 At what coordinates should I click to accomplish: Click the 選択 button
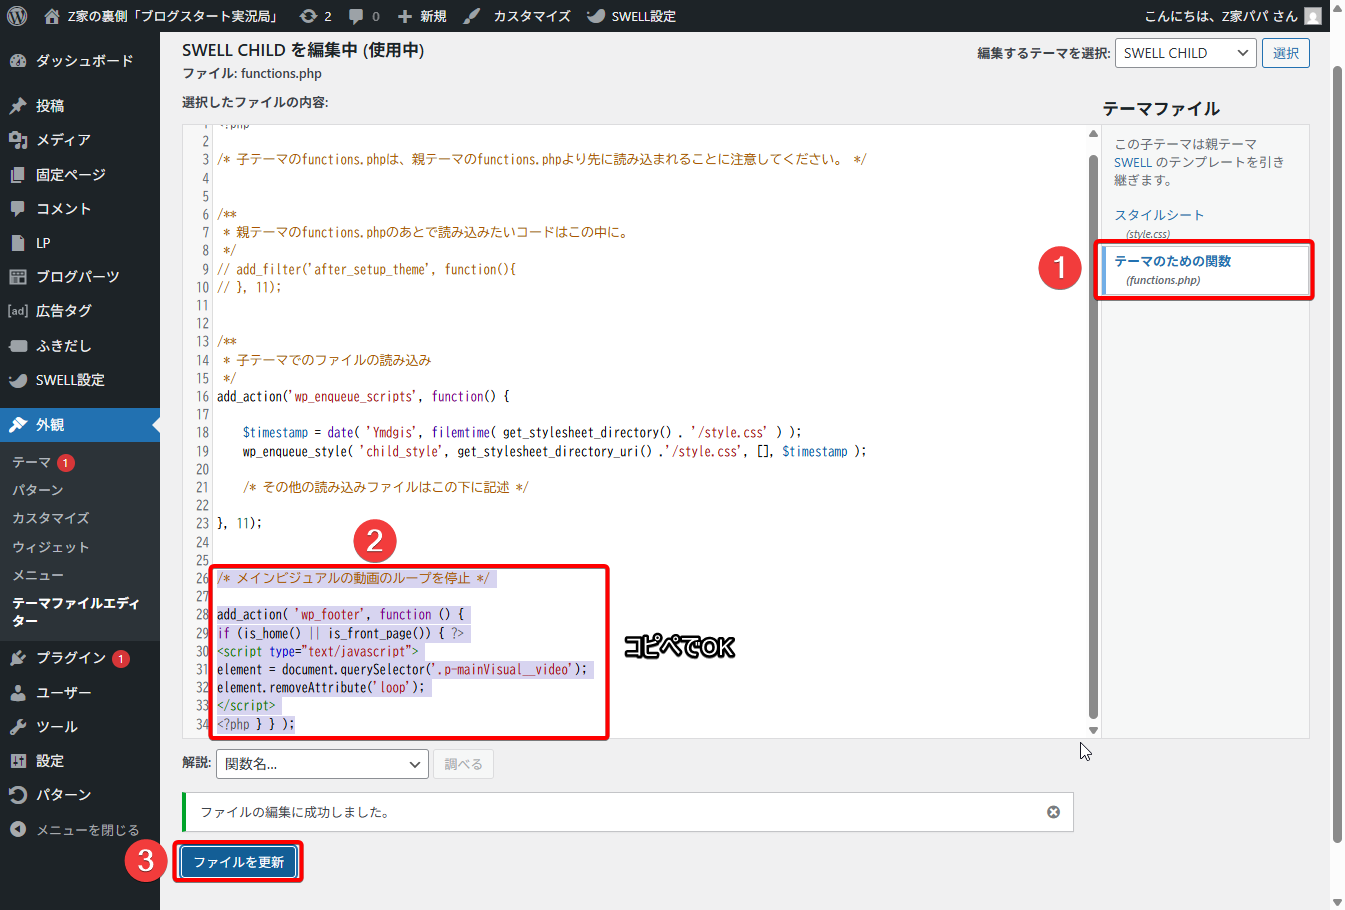pos(1286,53)
